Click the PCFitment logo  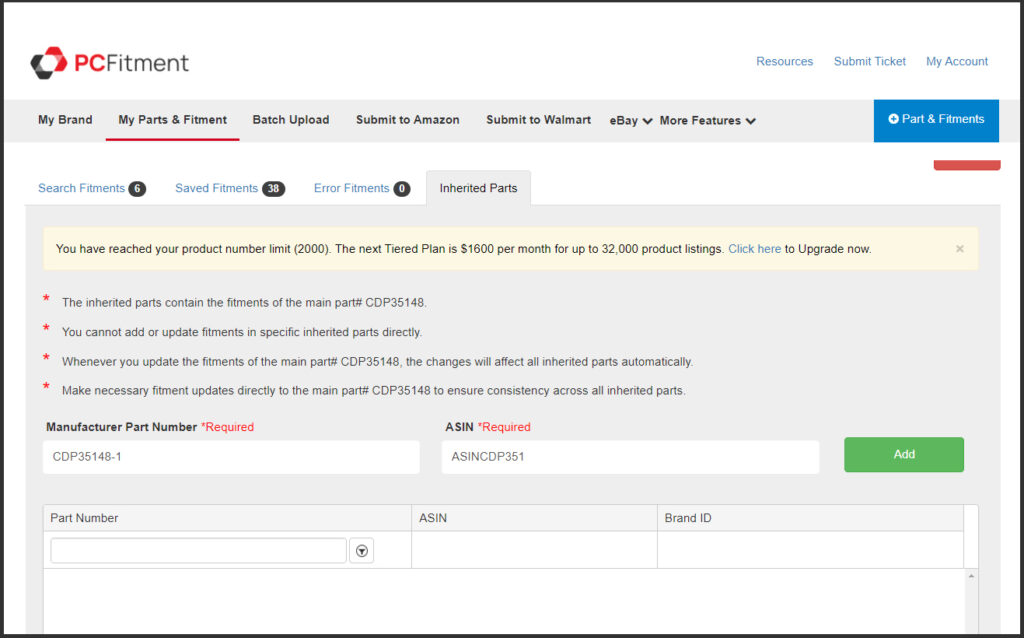click(x=109, y=63)
